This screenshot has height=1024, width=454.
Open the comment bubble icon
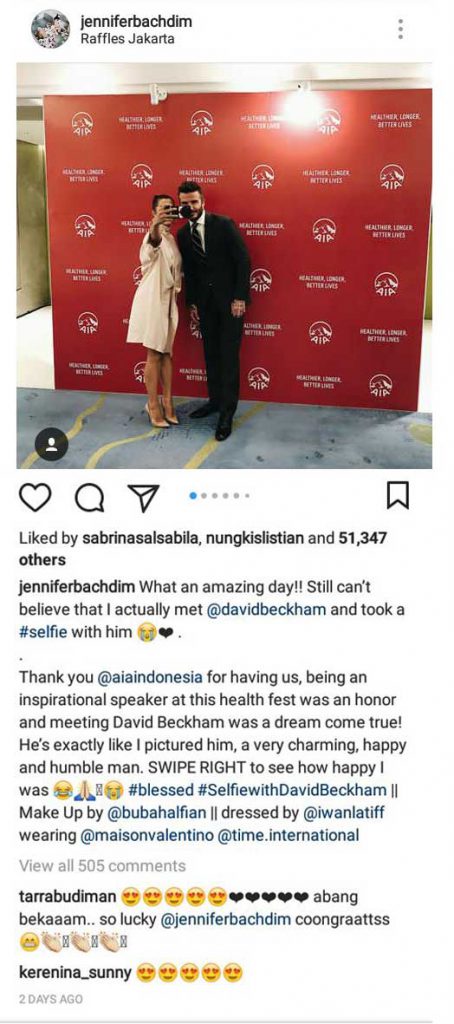pos(91,498)
